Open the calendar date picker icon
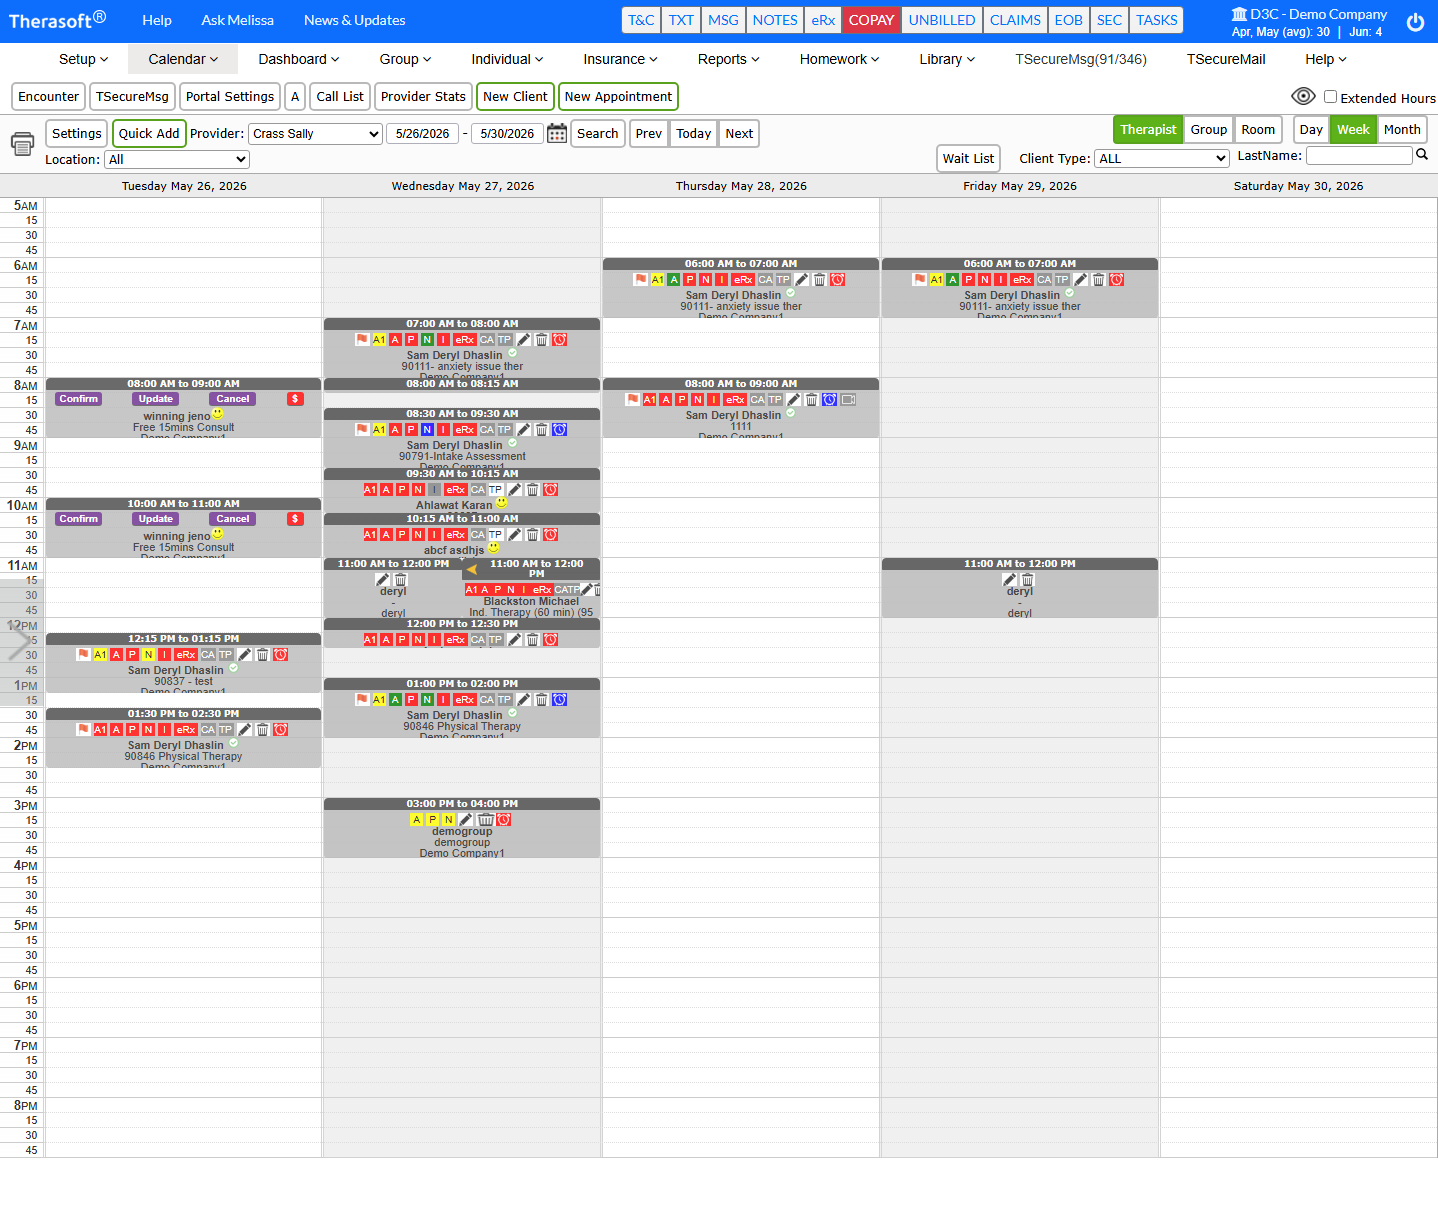The image size is (1438, 1214). (x=557, y=133)
